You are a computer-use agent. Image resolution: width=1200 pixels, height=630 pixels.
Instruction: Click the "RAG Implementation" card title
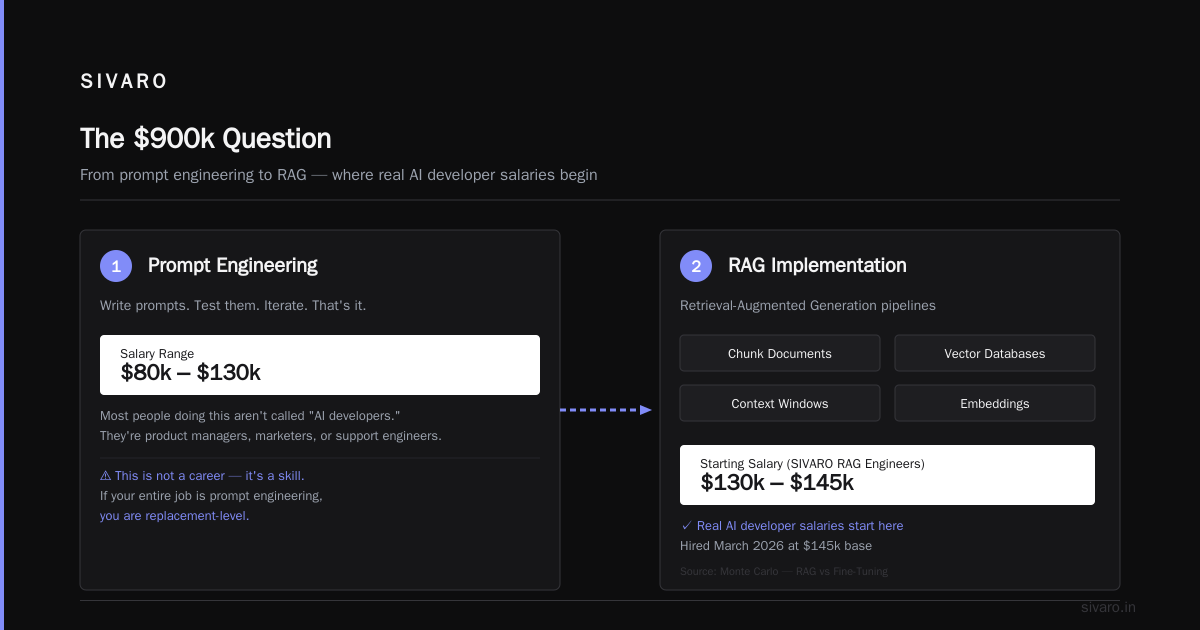817,266
